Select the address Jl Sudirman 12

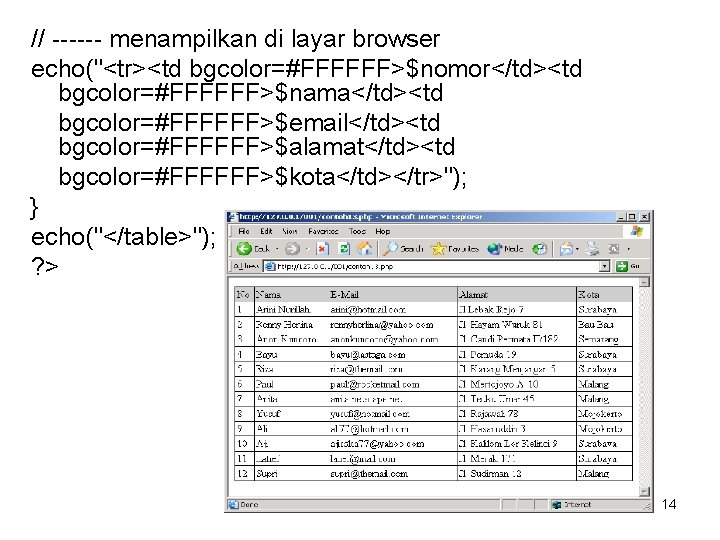click(490, 473)
